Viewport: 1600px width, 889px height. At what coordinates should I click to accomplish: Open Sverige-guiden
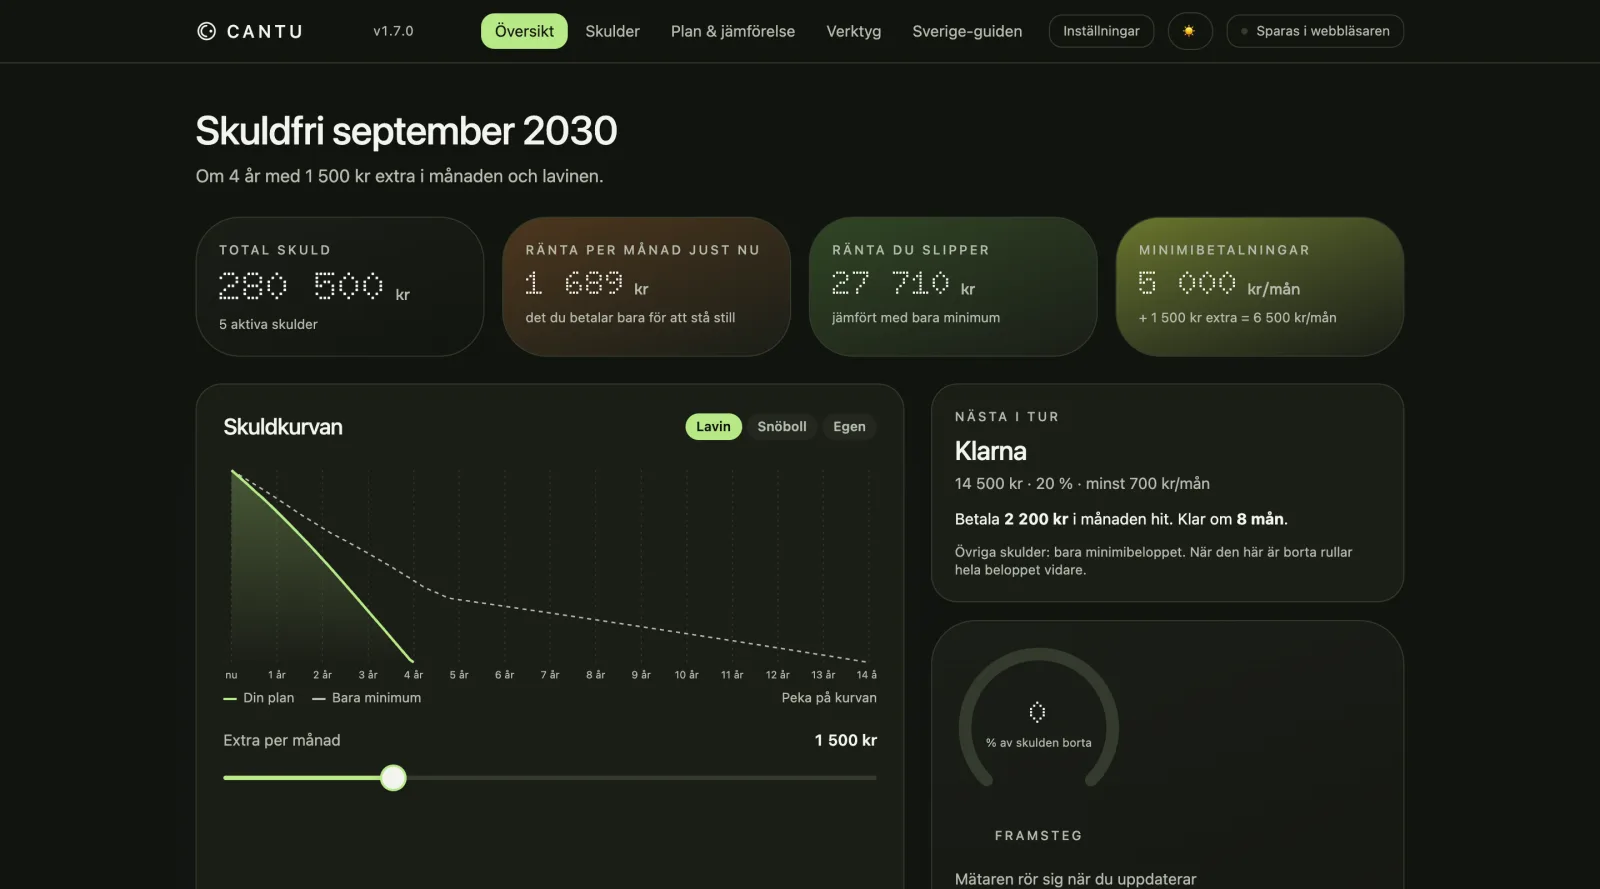(x=967, y=31)
